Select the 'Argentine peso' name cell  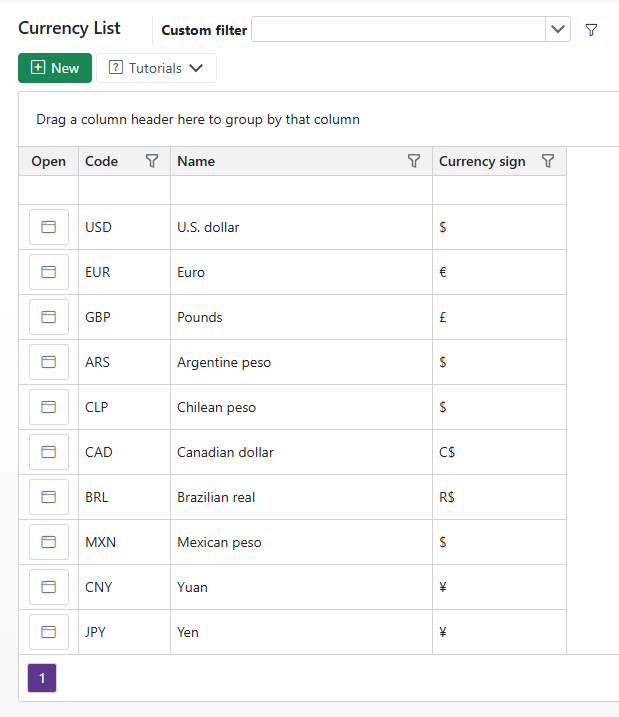[301, 362]
